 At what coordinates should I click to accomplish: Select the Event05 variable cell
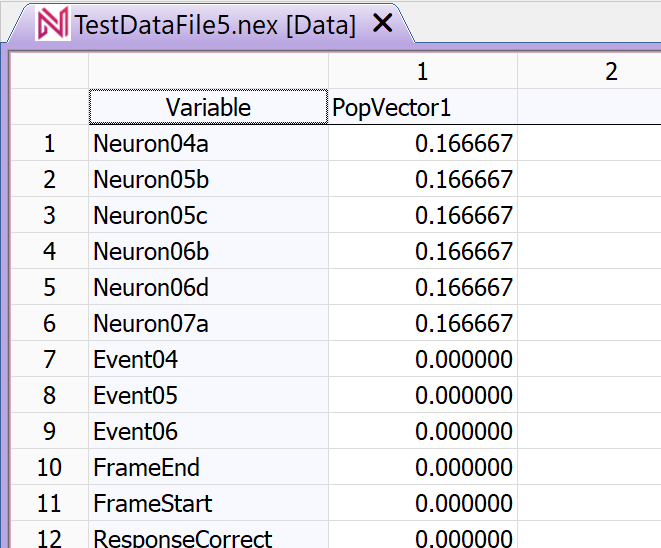pyautogui.click(x=208, y=395)
